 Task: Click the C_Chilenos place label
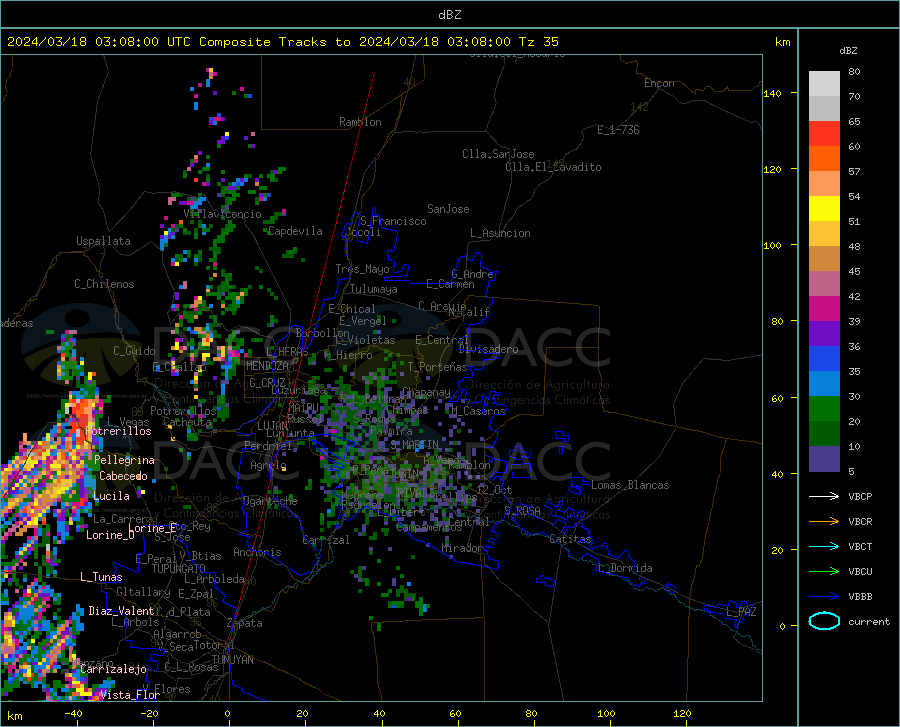pos(104,284)
